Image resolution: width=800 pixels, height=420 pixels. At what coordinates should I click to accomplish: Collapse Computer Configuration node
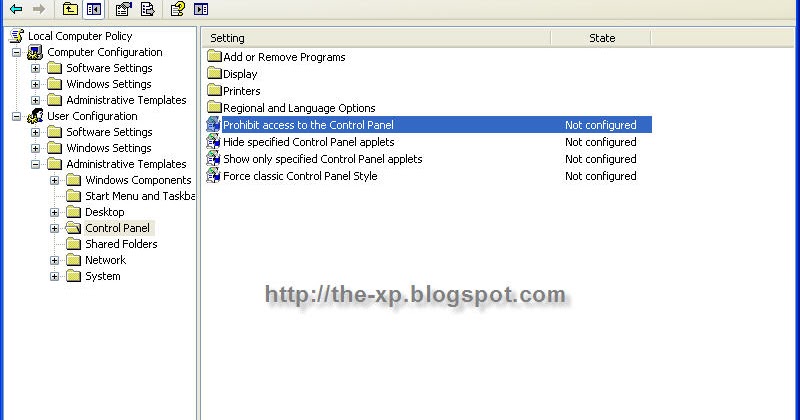click(x=16, y=52)
